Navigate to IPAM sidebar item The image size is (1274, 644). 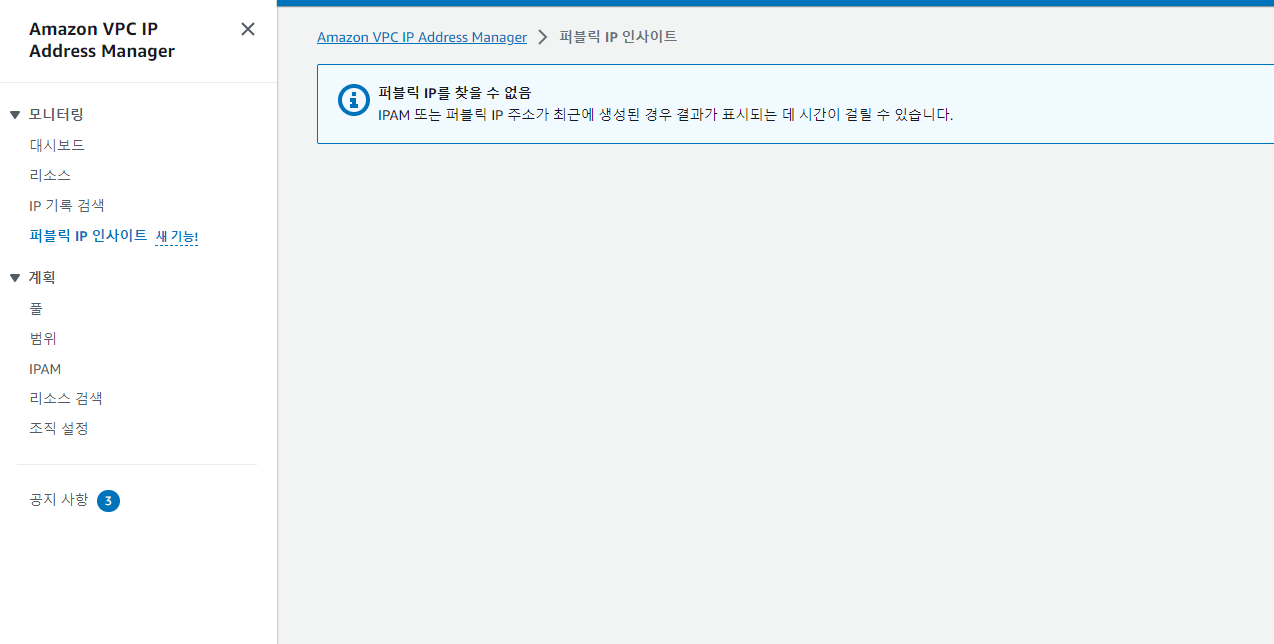[x=45, y=369]
